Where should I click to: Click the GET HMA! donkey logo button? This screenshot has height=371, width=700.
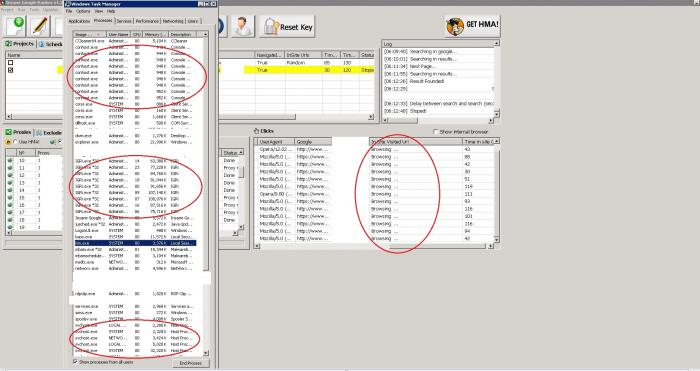point(472,26)
